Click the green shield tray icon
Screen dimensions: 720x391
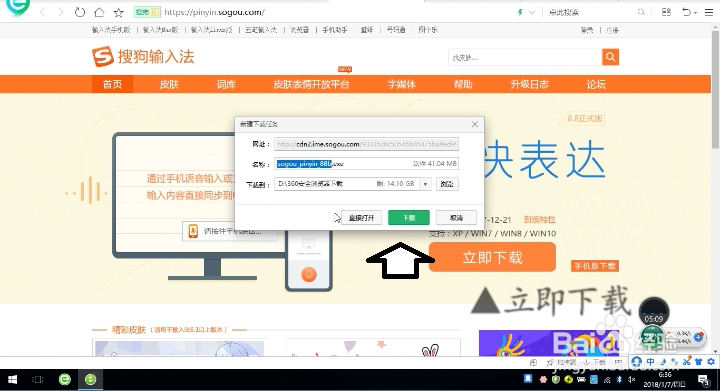(556, 380)
